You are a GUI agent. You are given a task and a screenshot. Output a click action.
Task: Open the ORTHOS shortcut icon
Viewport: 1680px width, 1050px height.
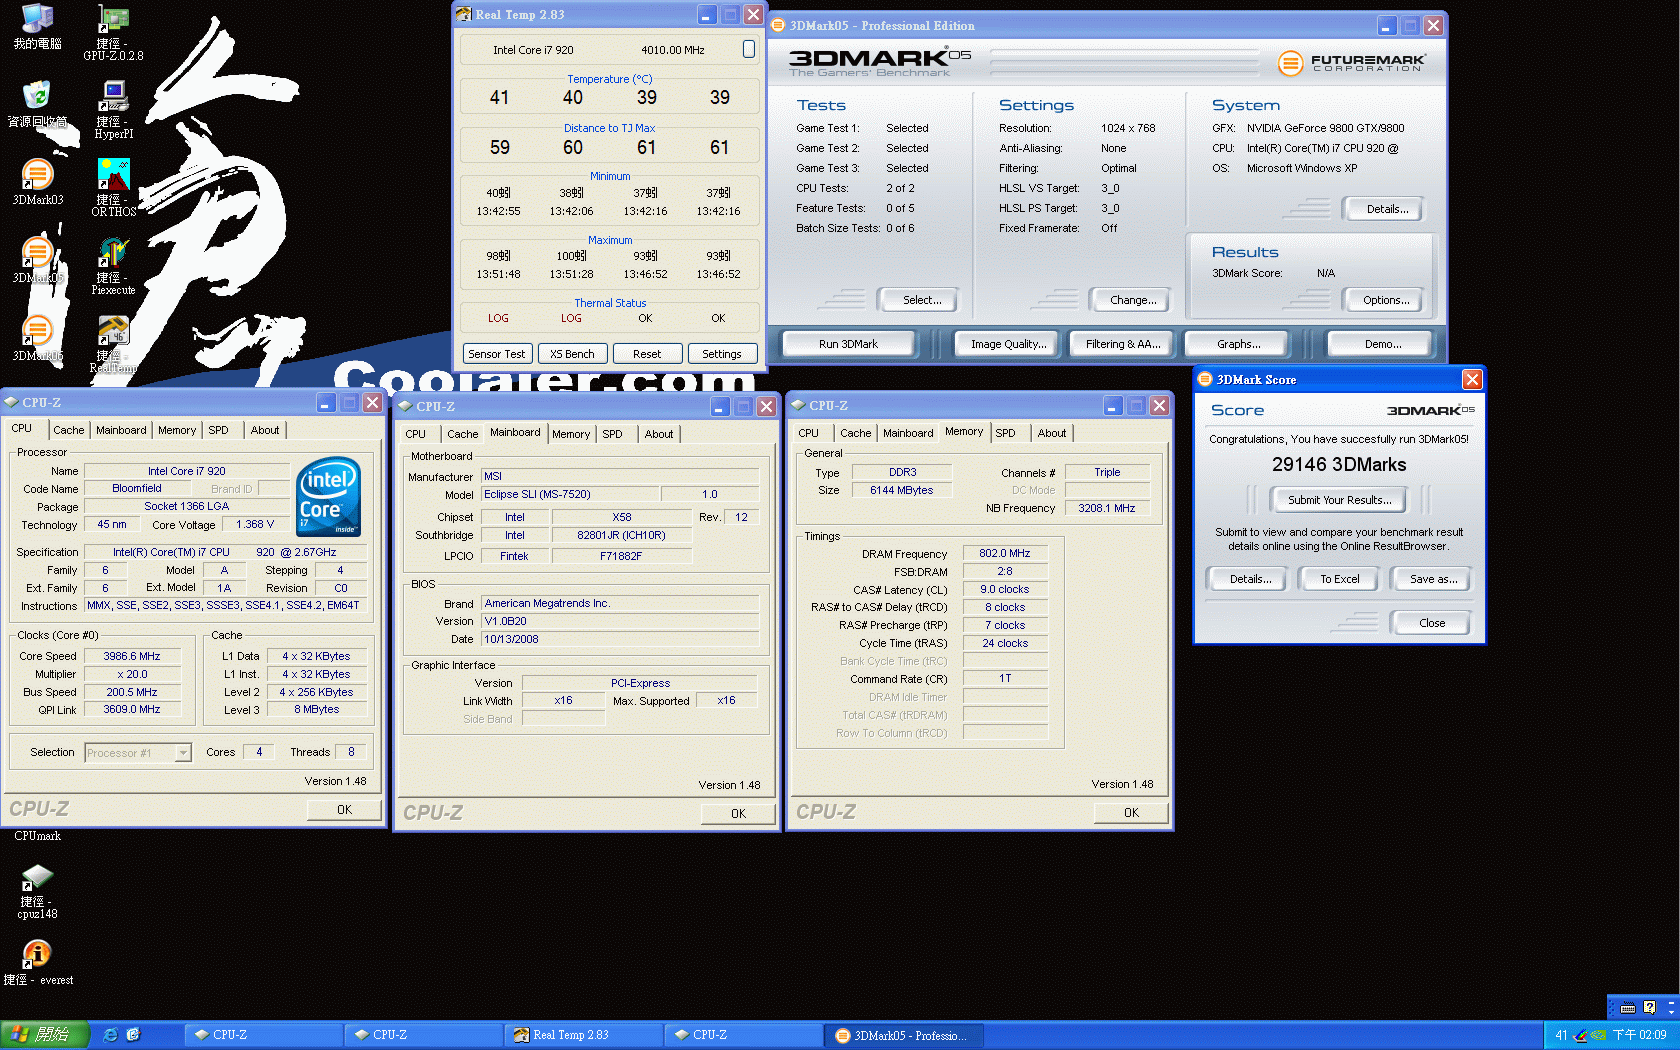(113, 188)
